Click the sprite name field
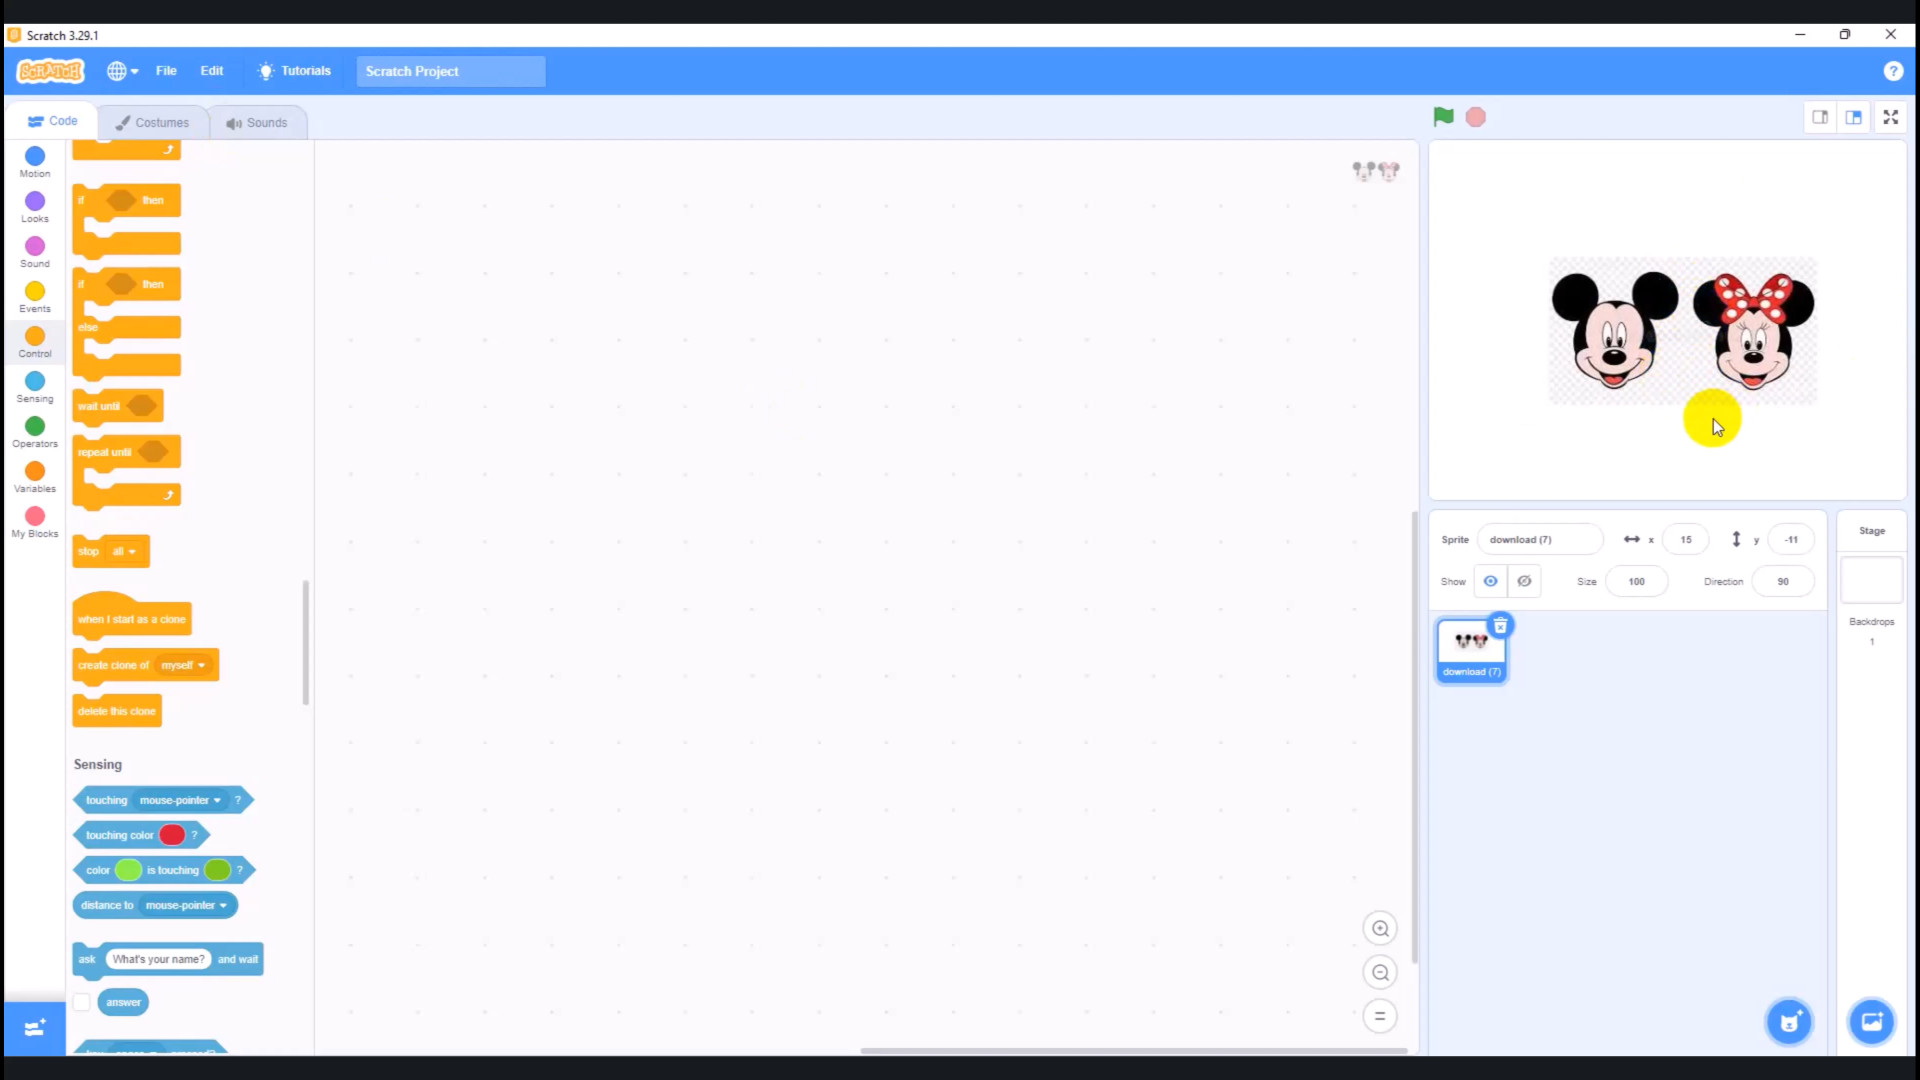 (1540, 540)
